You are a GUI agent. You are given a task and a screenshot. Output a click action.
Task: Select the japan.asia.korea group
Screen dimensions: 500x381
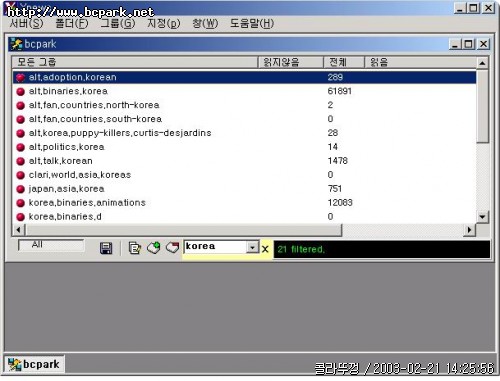(x=66, y=189)
